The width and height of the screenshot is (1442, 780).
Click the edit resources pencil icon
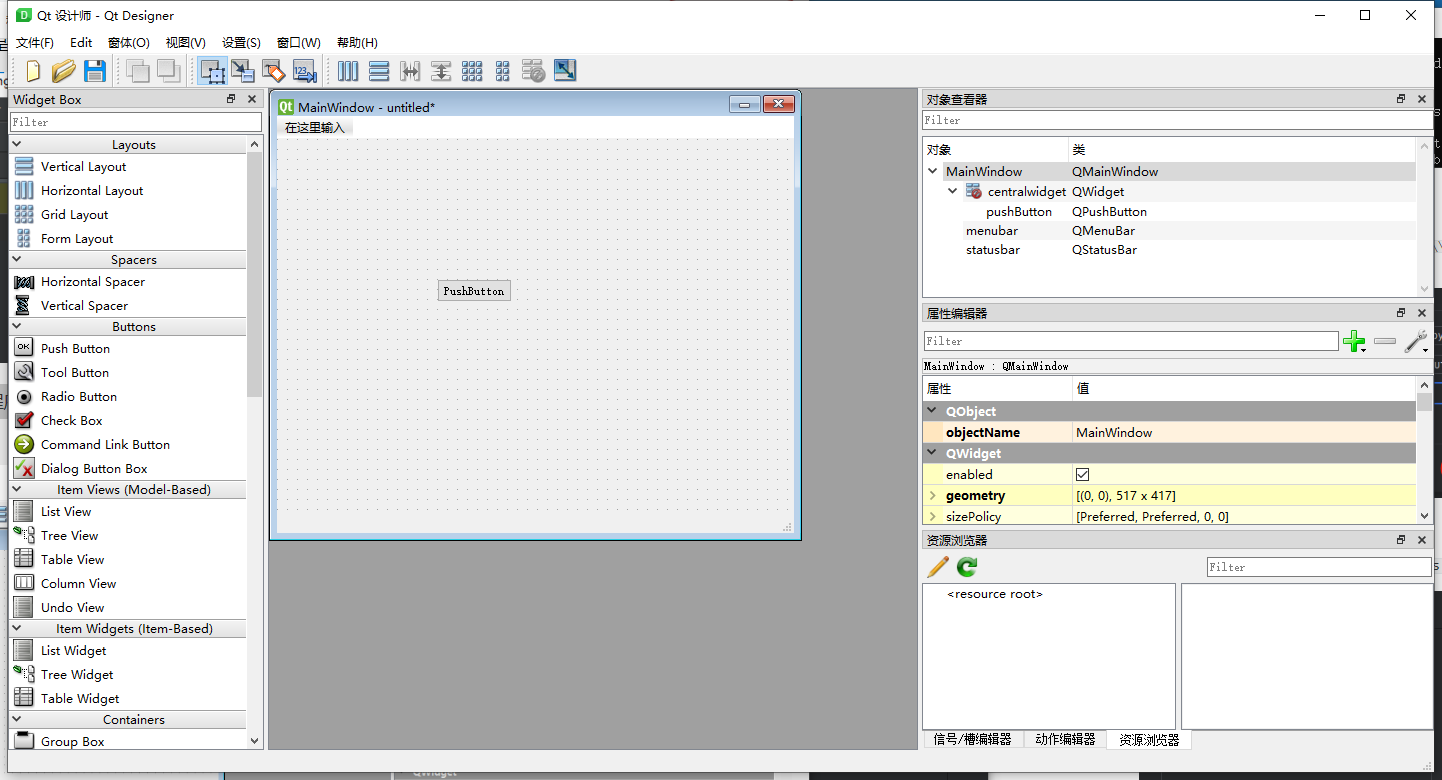tap(938, 567)
